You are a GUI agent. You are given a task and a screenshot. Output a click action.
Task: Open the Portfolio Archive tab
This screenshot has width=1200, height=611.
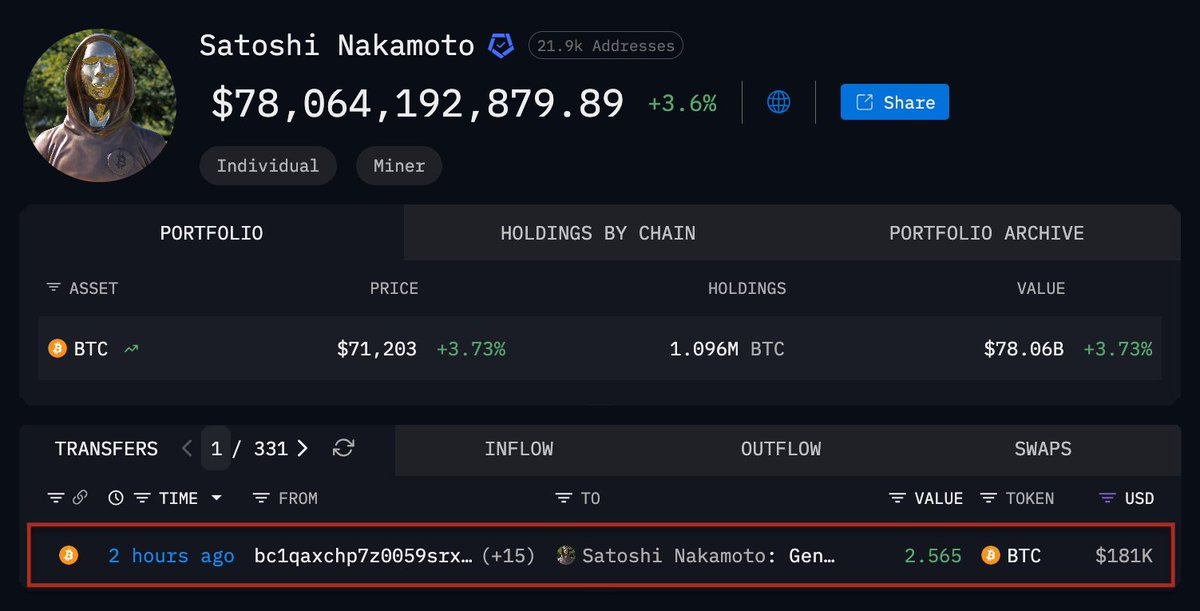pyautogui.click(x=986, y=233)
